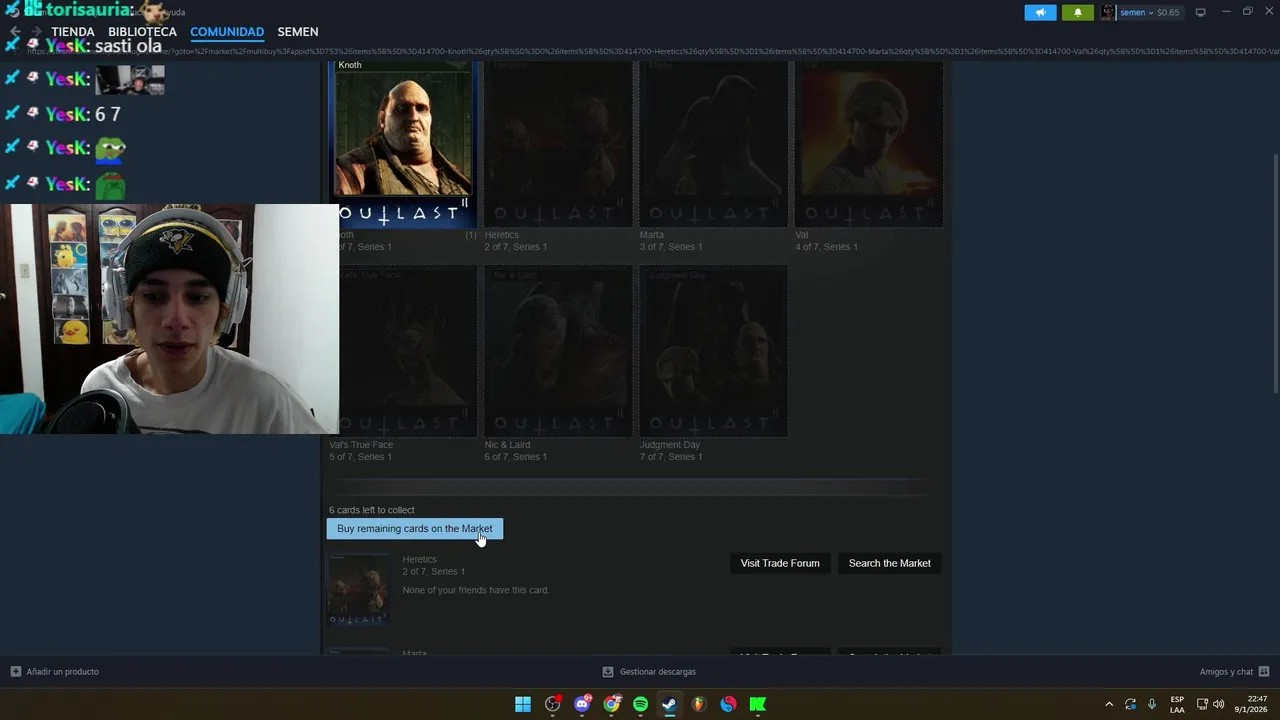Open the network tray icon

pos(1202,704)
